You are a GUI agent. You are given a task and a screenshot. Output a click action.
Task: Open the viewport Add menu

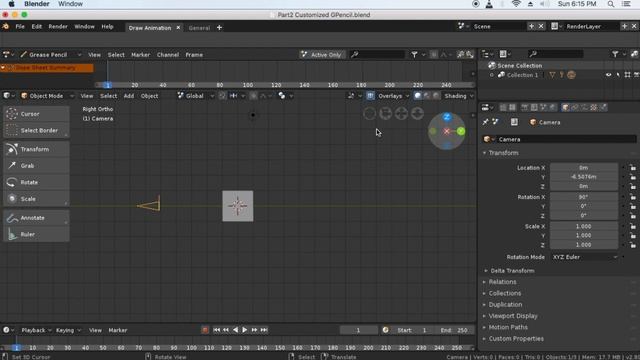129,96
